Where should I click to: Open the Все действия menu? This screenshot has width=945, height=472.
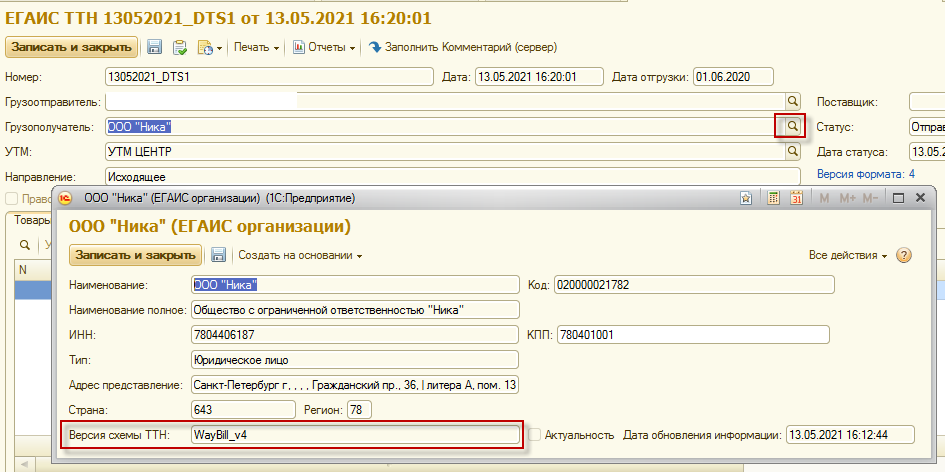click(847, 255)
